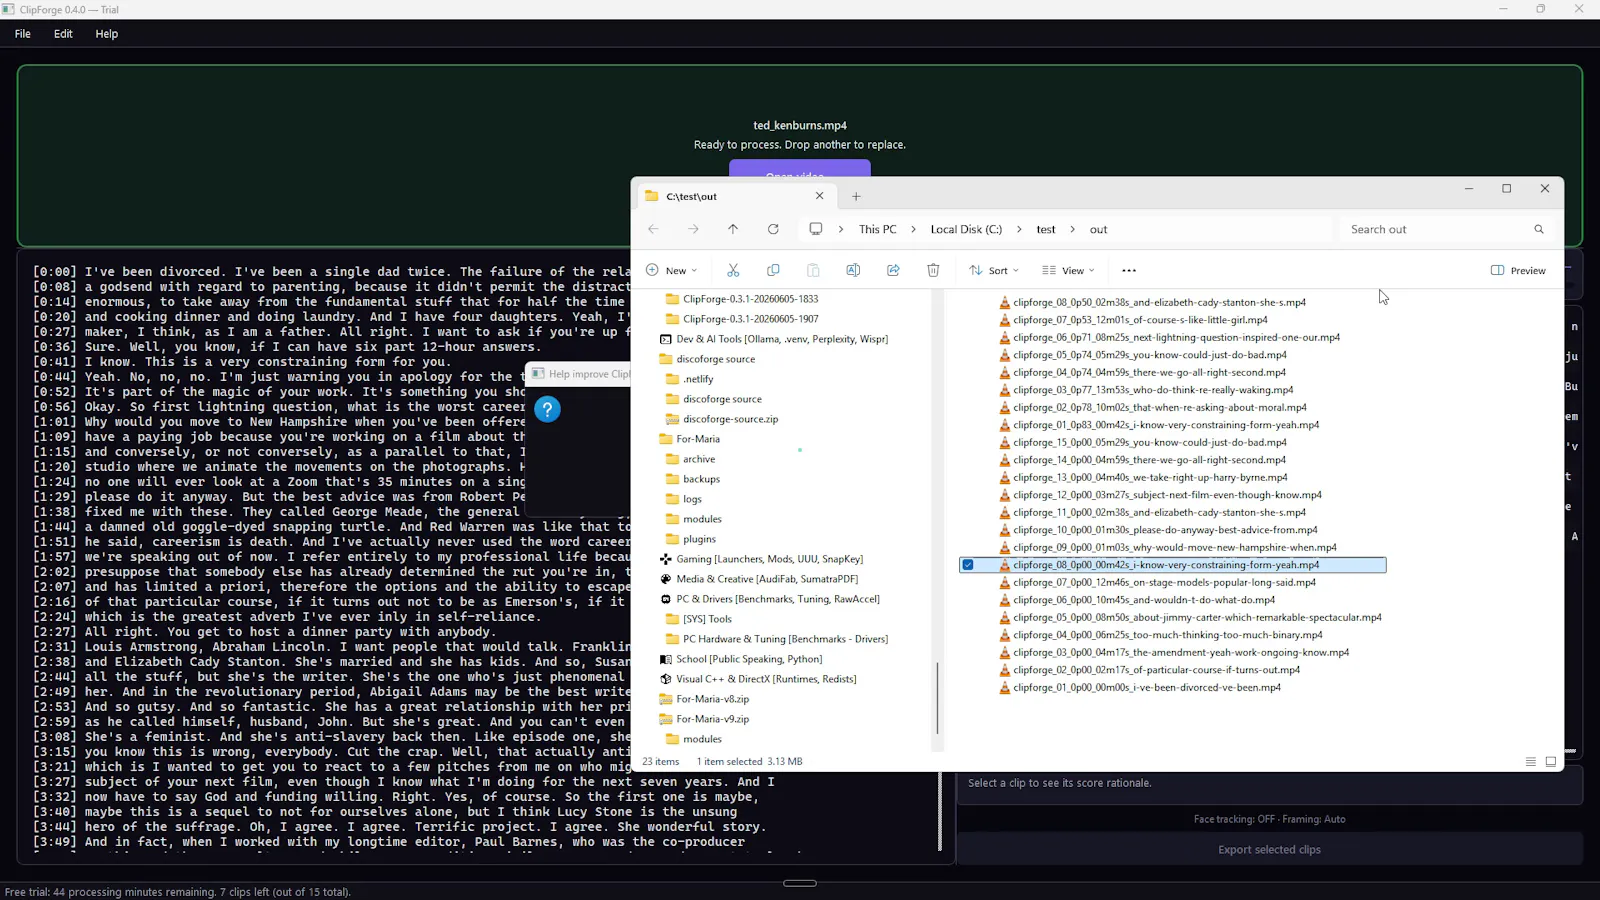This screenshot has width=1600, height=900.
Task: Switch to the large icons view in the status bar
Action: [1551, 761]
